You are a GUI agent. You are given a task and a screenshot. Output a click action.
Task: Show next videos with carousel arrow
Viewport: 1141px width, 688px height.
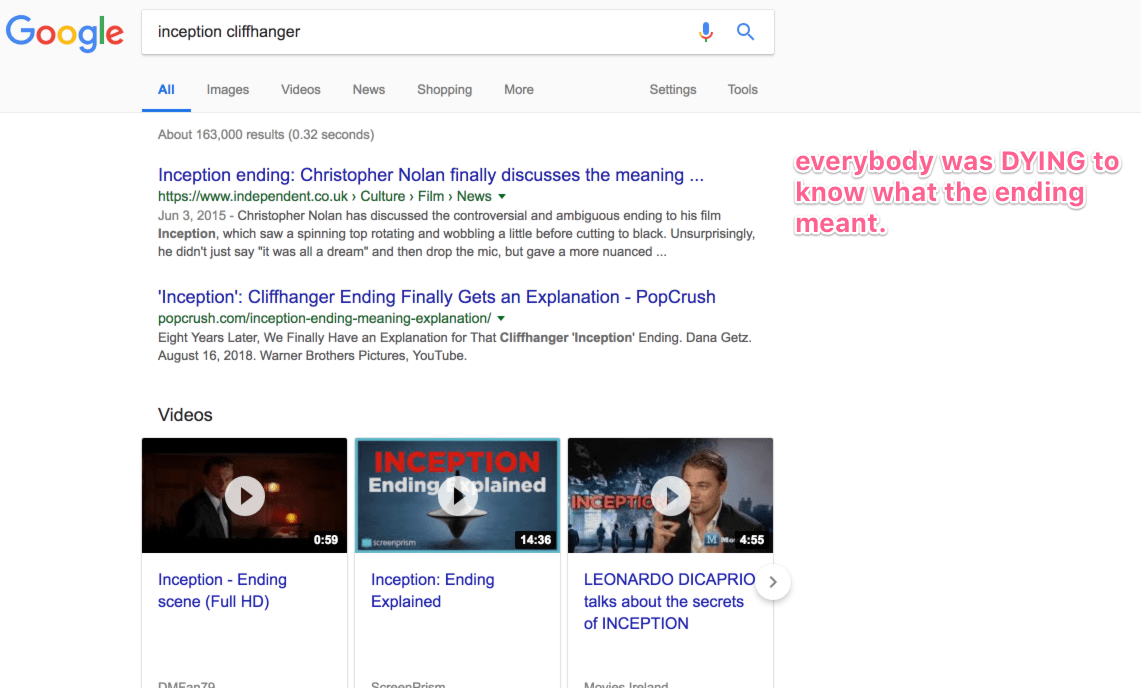click(773, 582)
